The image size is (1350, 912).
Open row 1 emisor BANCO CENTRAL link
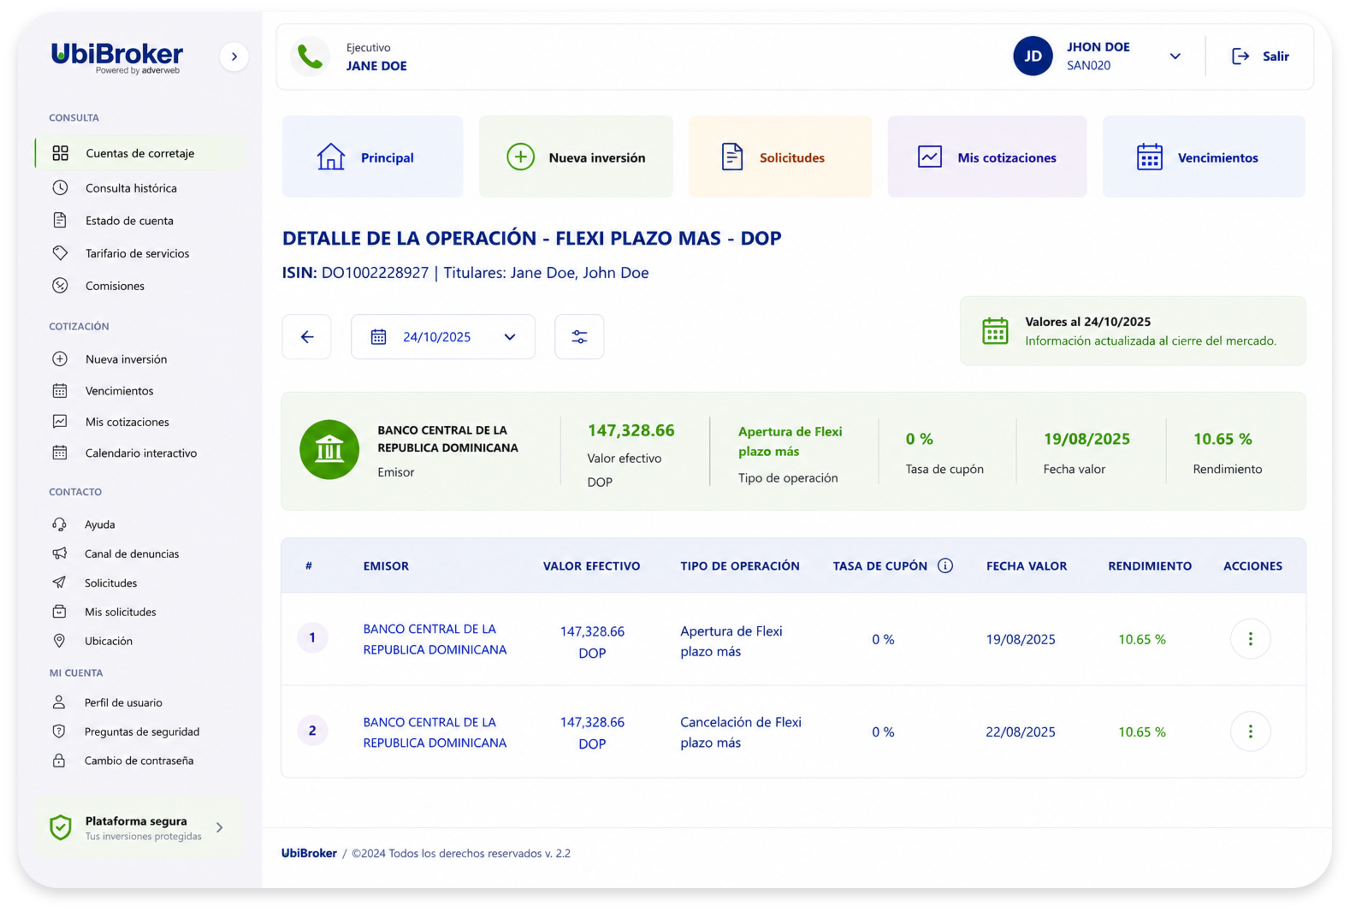click(435, 639)
